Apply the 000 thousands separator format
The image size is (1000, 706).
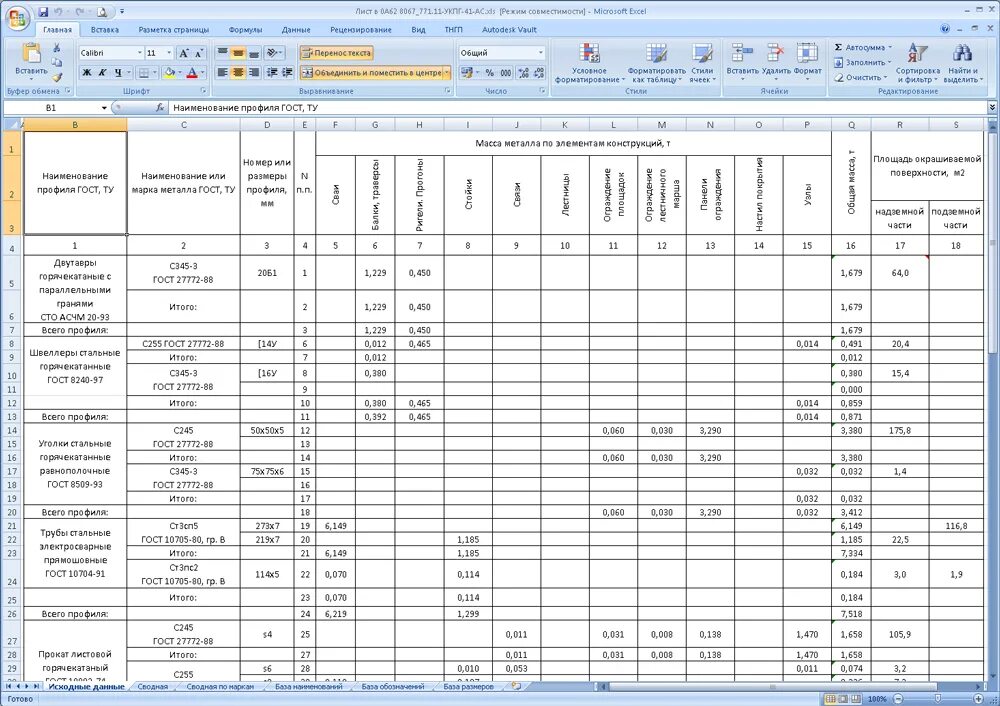pos(506,73)
